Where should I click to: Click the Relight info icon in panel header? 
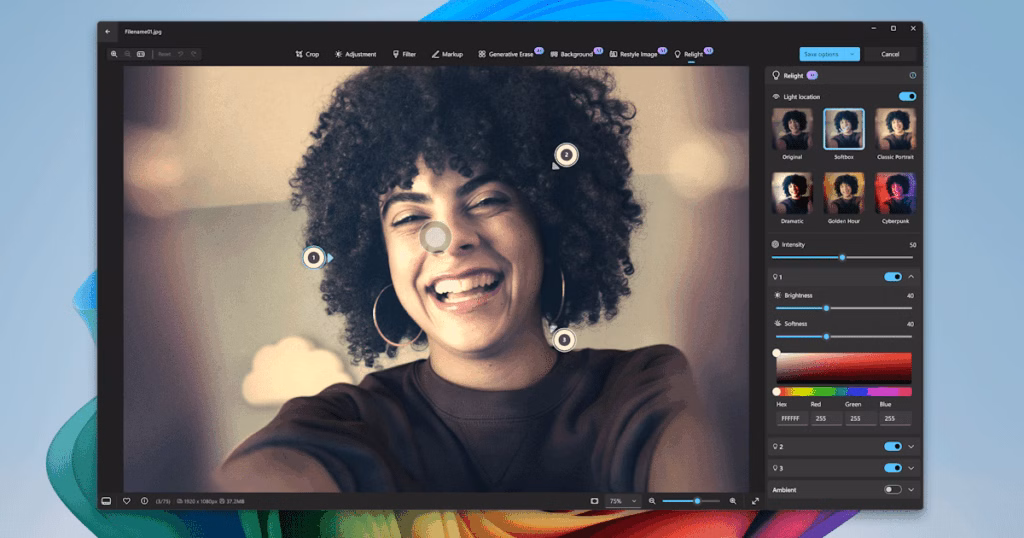tap(912, 75)
